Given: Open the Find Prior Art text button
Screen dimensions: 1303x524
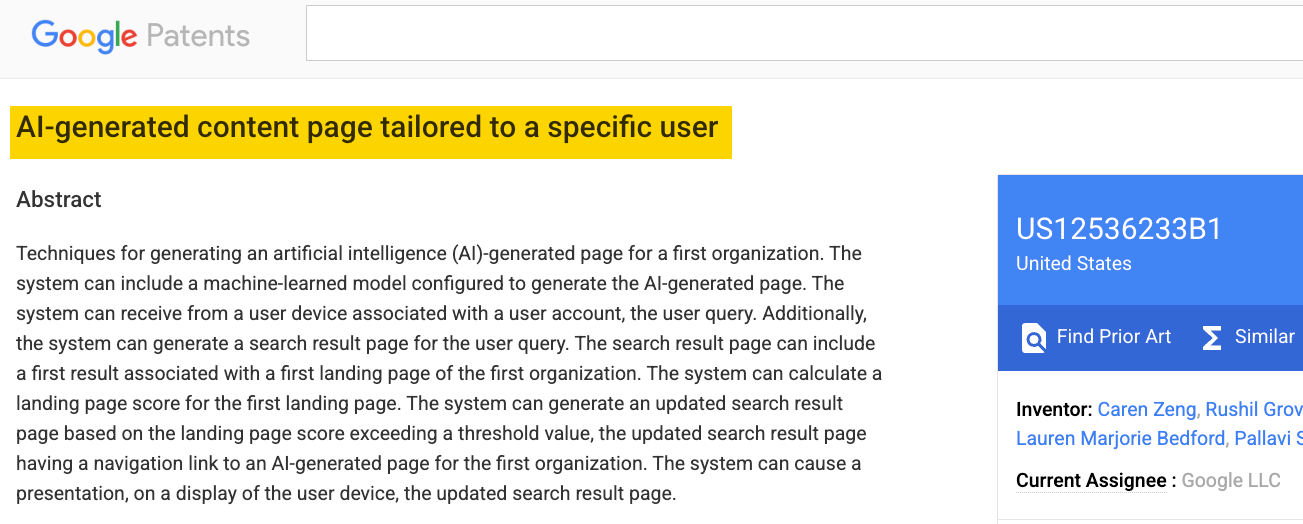Looking at the screenshot, I should coord(1113,337).
